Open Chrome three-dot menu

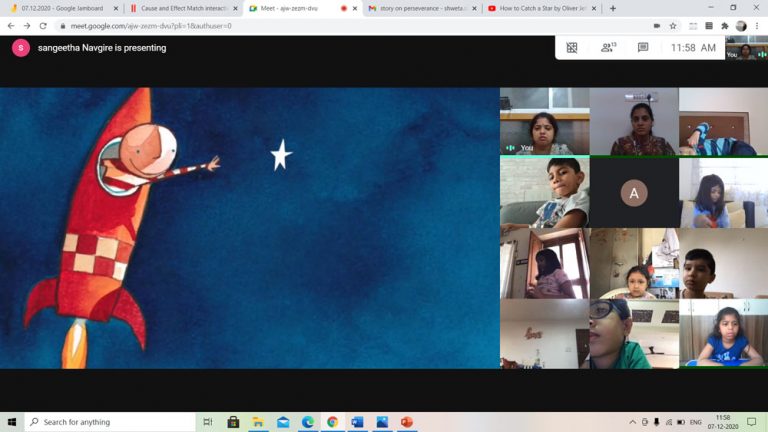(x=757, y=26)
